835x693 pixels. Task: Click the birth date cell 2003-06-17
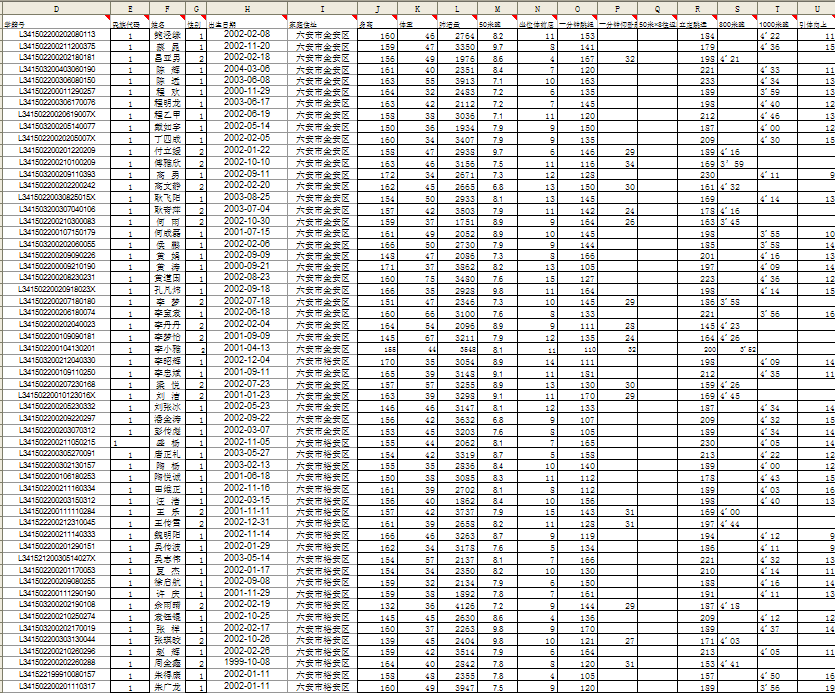(x=248, y=102)
